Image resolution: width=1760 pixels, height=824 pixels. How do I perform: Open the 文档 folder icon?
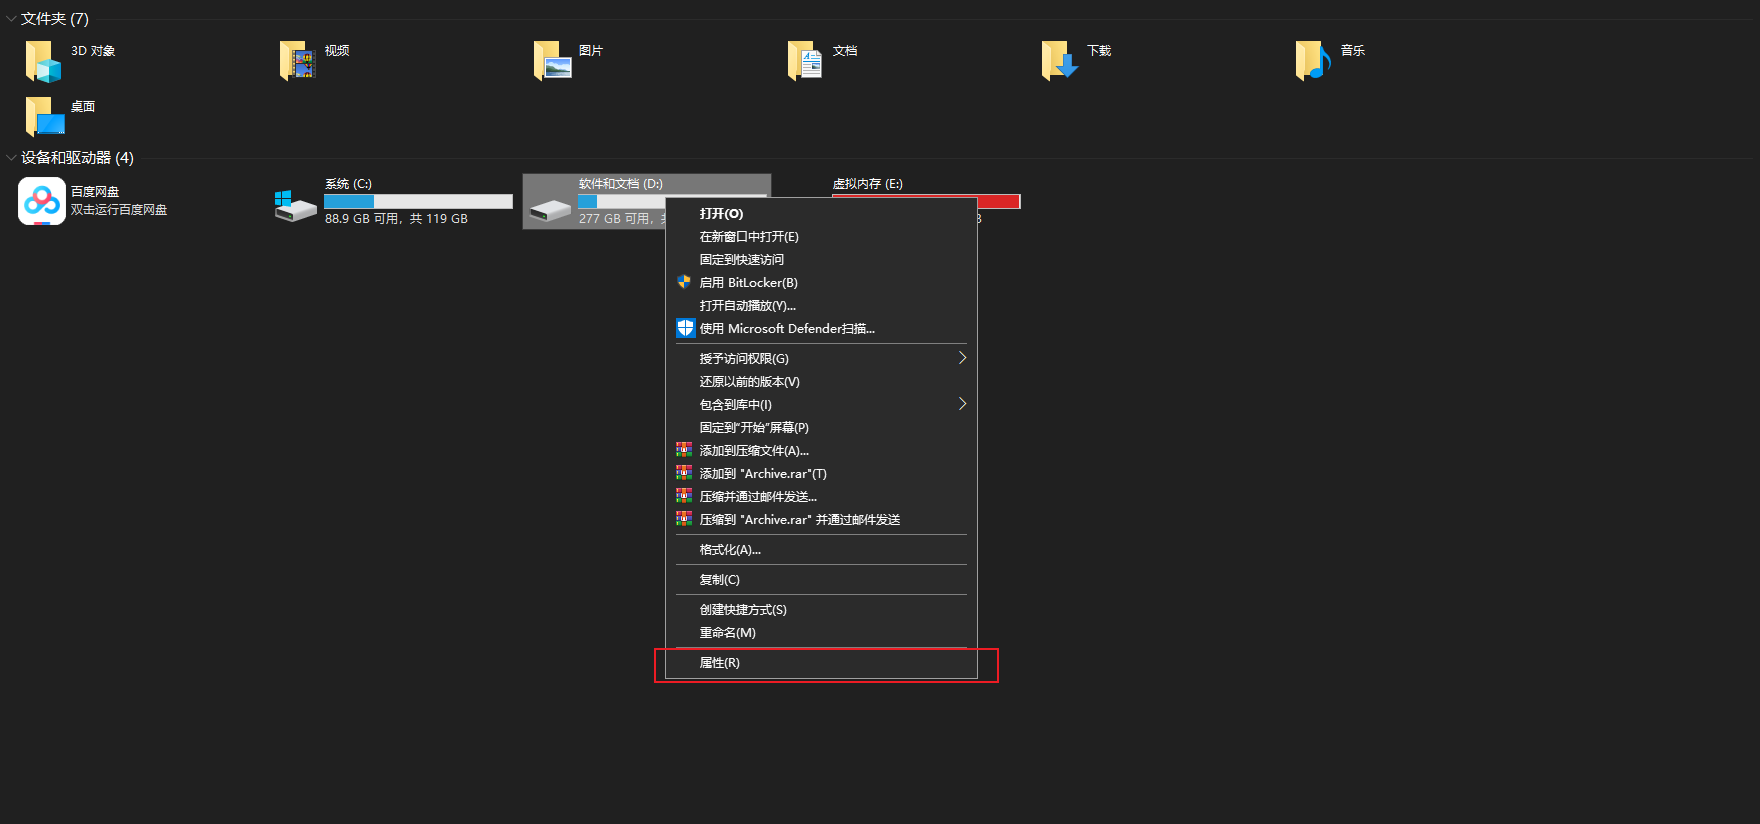pos(806,61)
